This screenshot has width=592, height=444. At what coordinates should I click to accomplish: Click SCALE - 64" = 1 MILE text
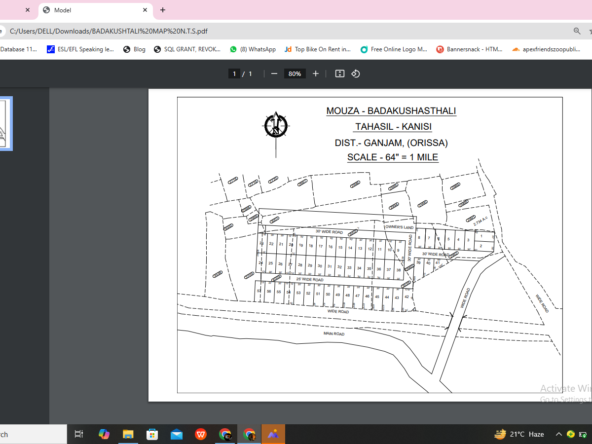click(393, 157)
